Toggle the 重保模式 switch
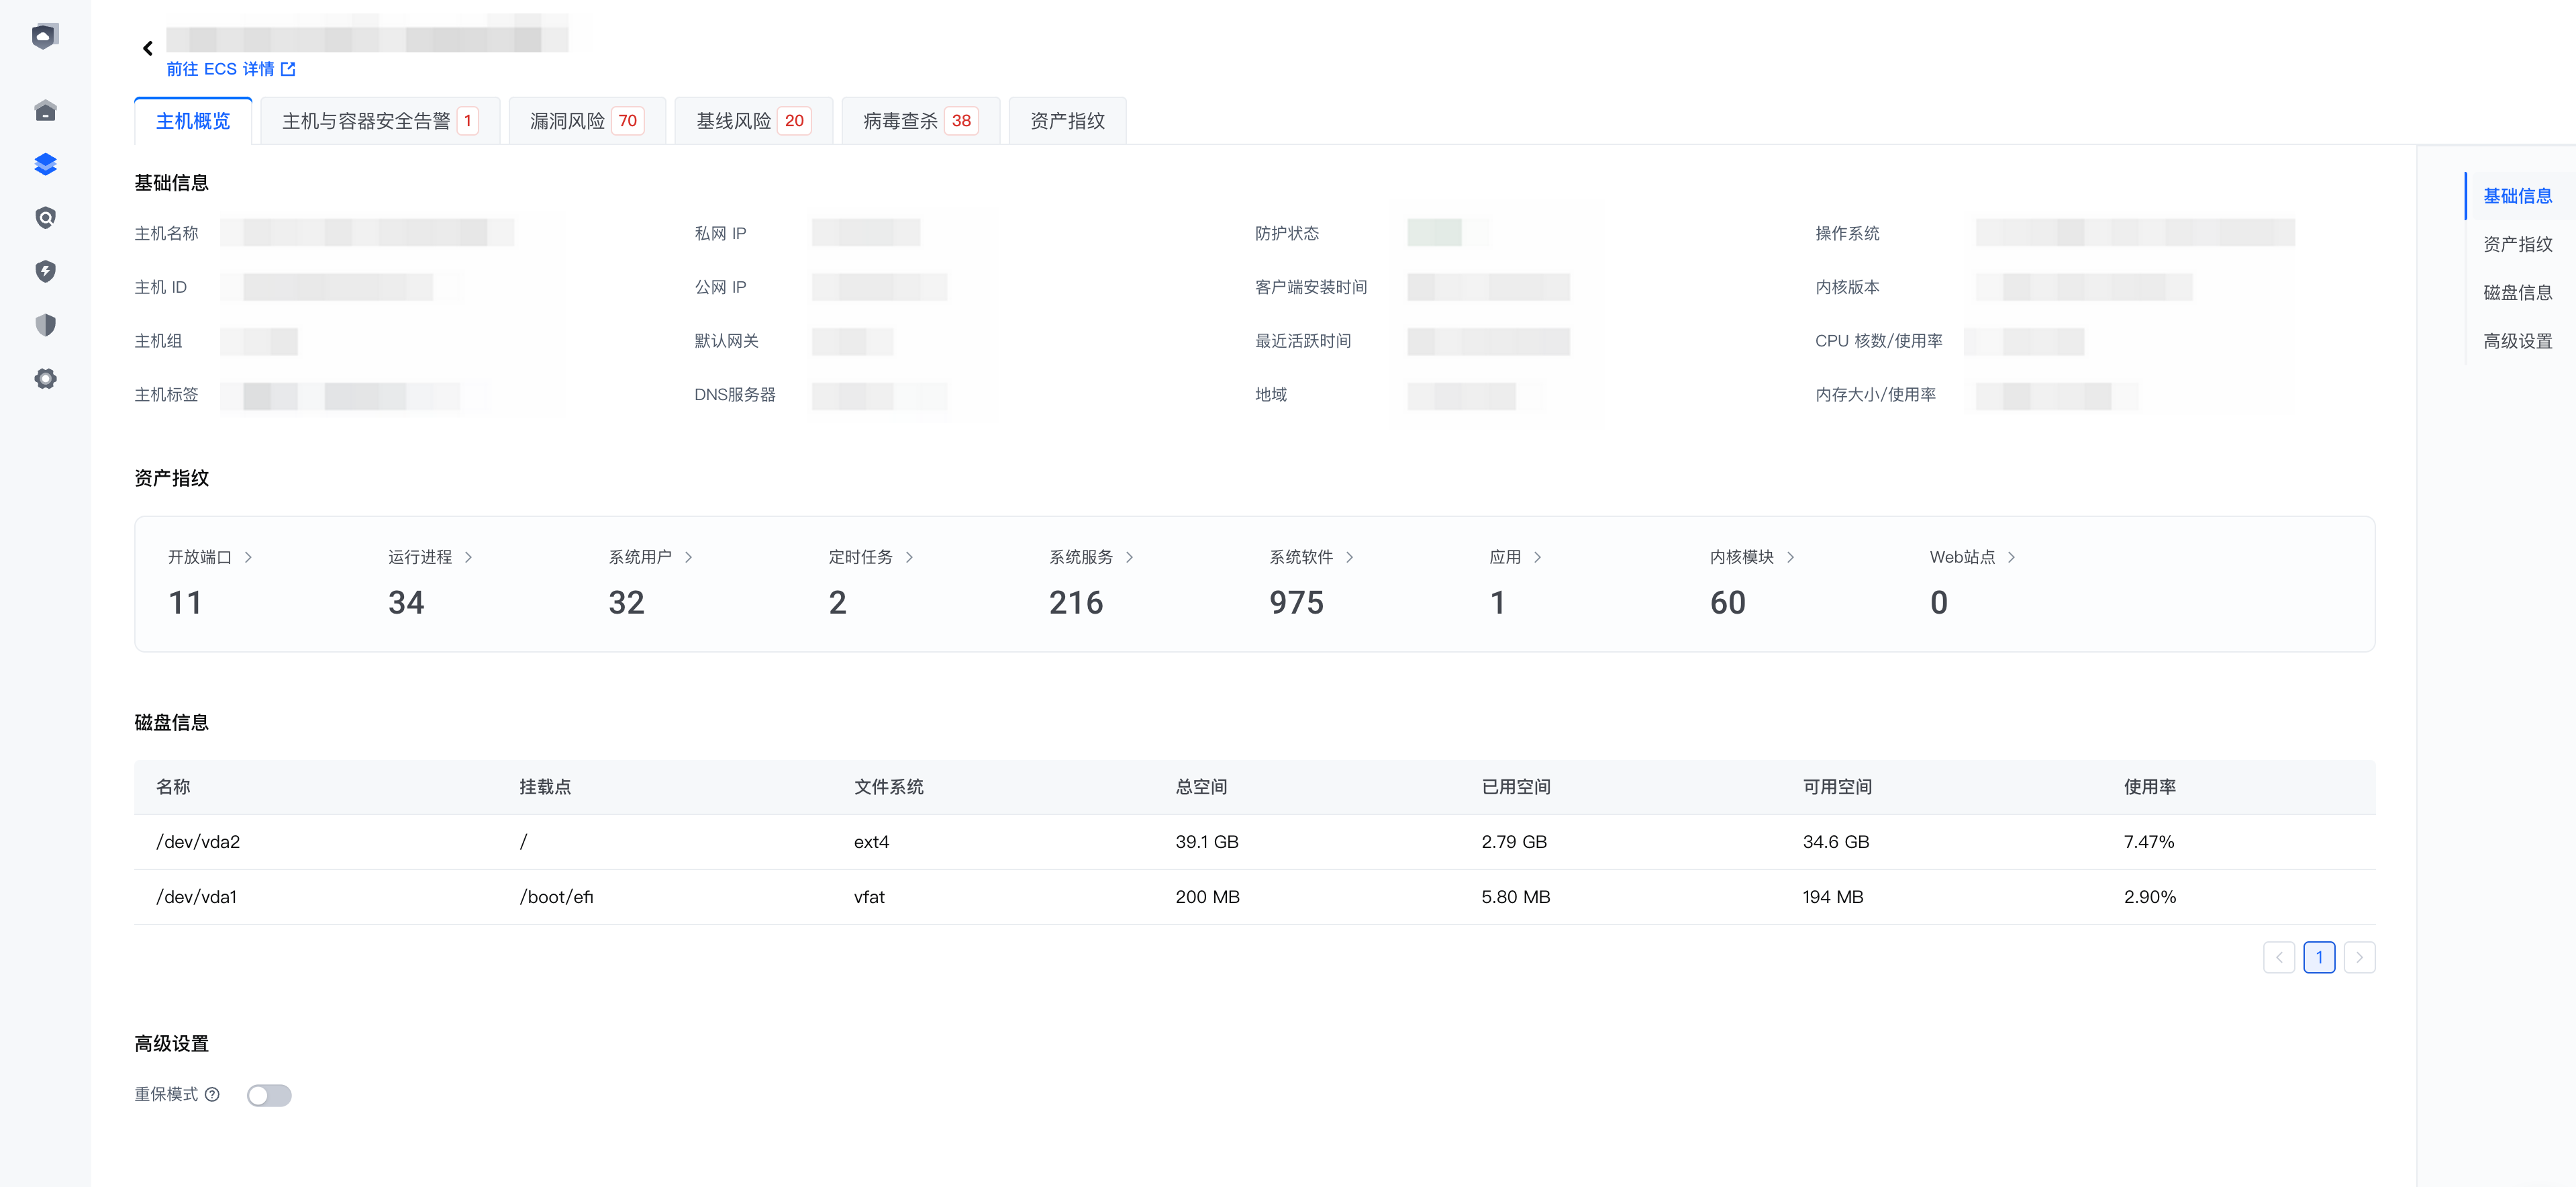The image size is (2576, 1187). tap(269, 1095)
